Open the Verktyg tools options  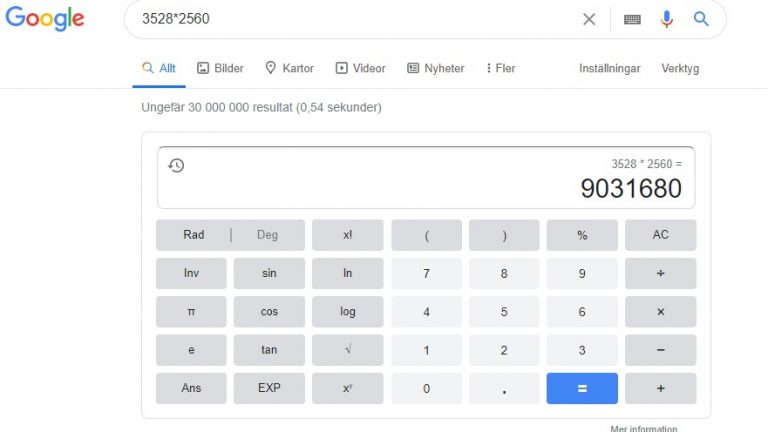coord(680,68)
